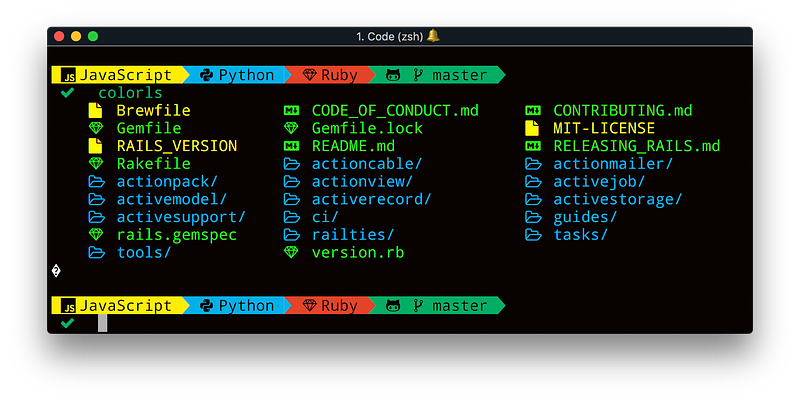Click the file icon beside MIT-LICENSE
This screenshot has width=800, height=401.
click(533, 128)
